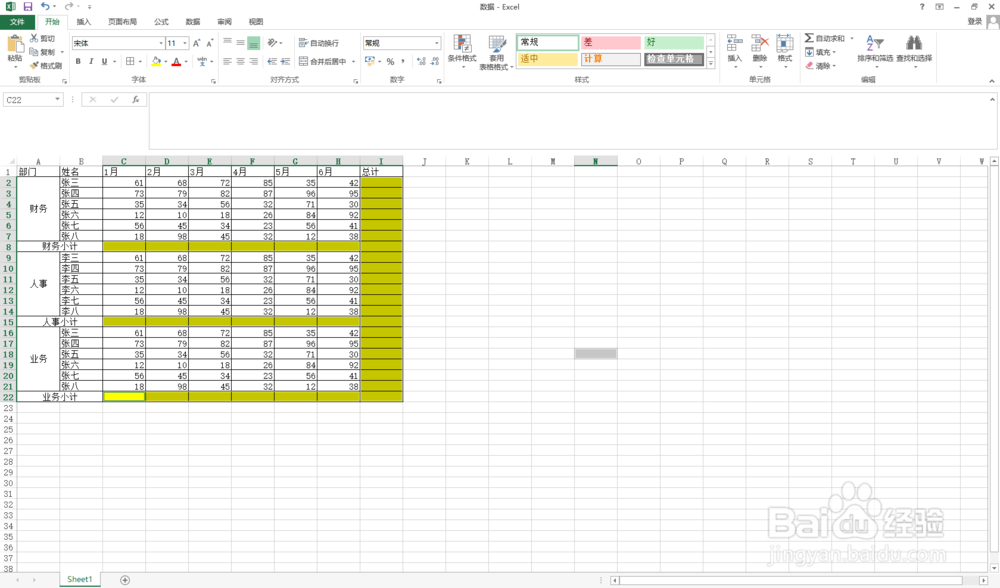Apply percent style
The width and height of the screenshot is (1000, 588).
click(x=390, y=61)
